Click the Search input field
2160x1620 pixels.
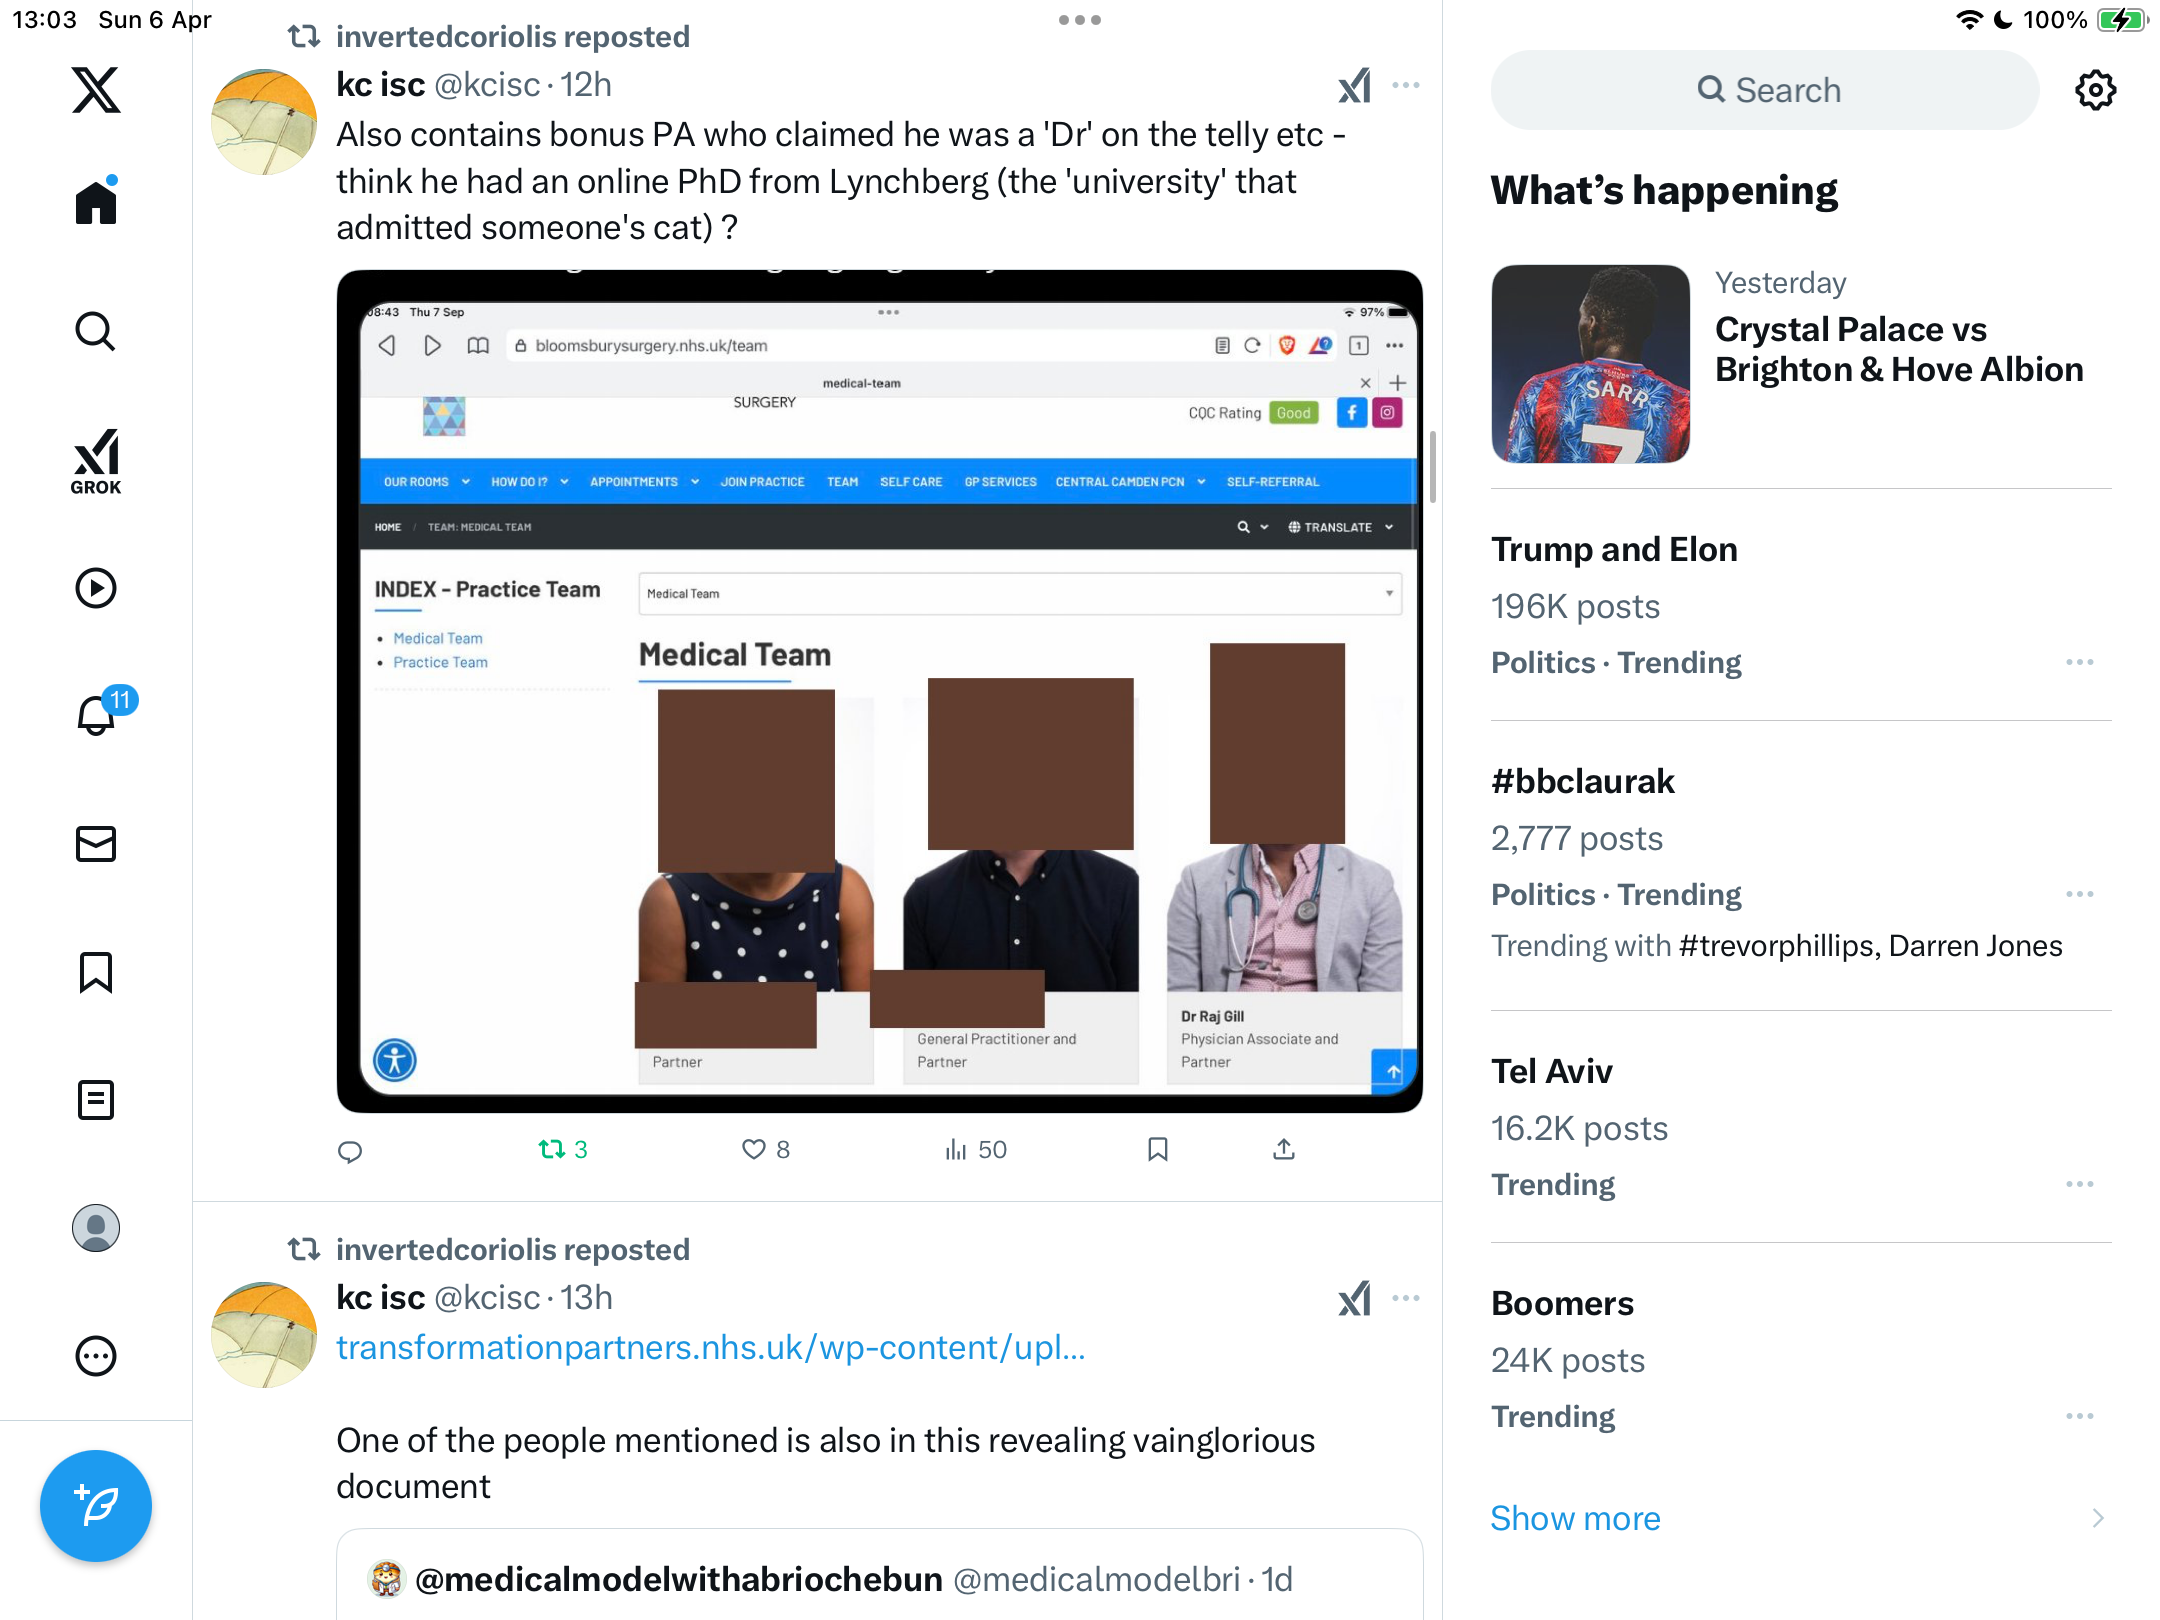point(1765,90)
